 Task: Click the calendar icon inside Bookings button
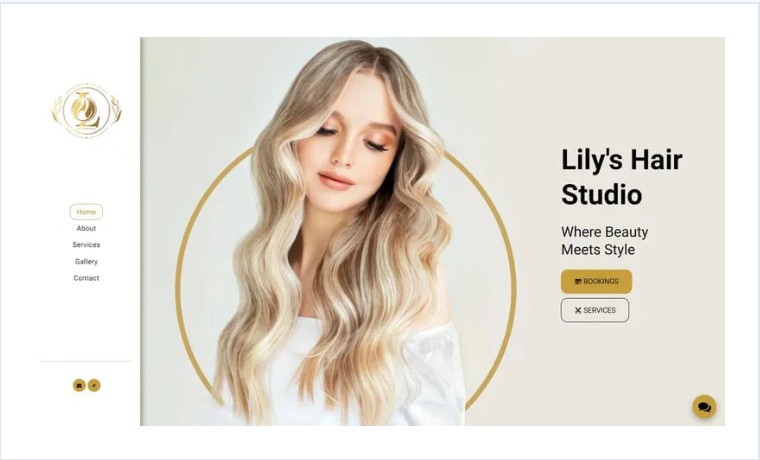tap(578, 281)
